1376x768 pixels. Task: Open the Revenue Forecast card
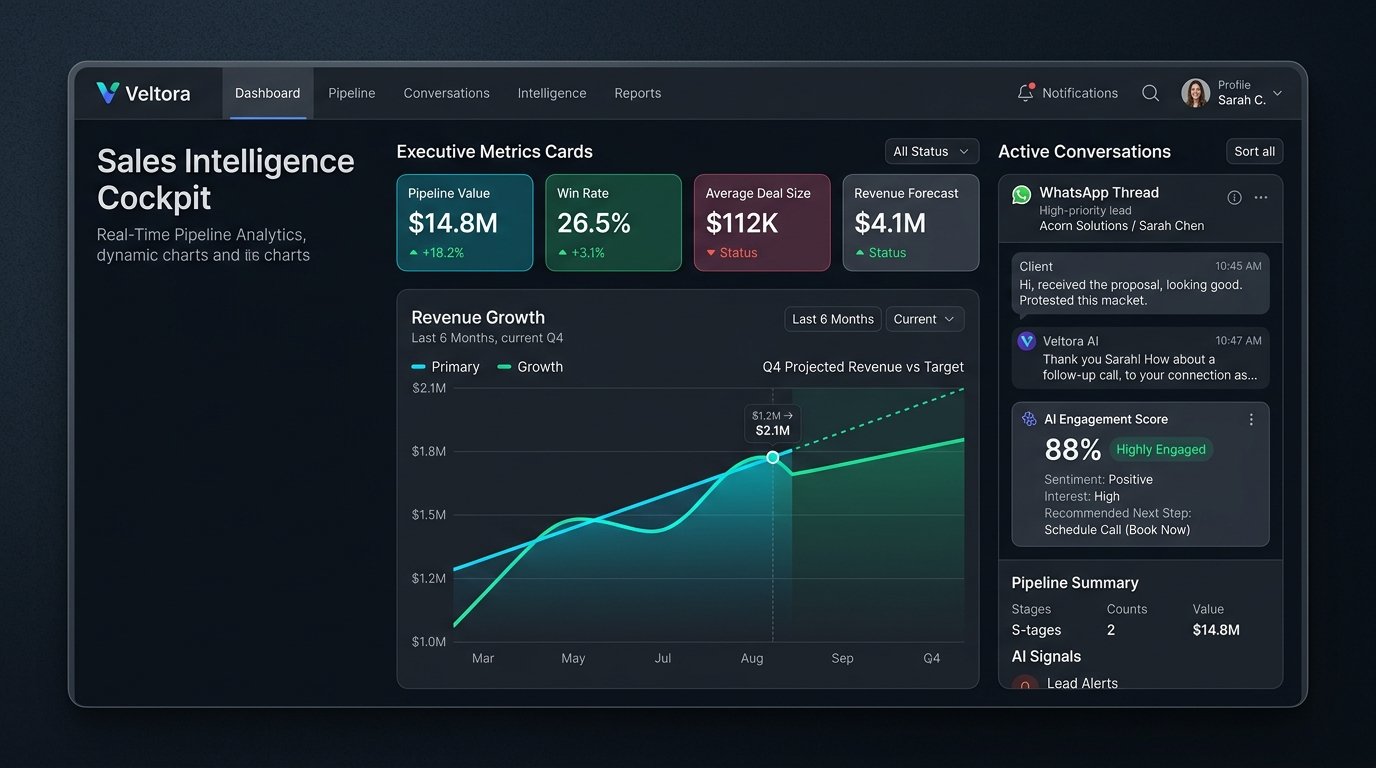[911, 223]
